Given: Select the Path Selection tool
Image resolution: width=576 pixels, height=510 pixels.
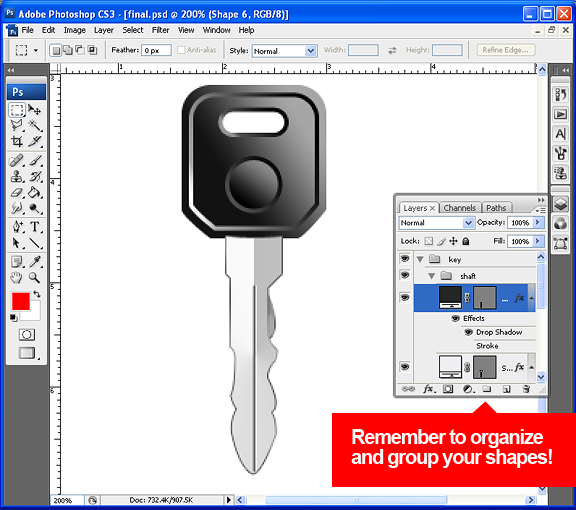Looking at the screenshot, I should pyautogui.click(x=17, y=243).
